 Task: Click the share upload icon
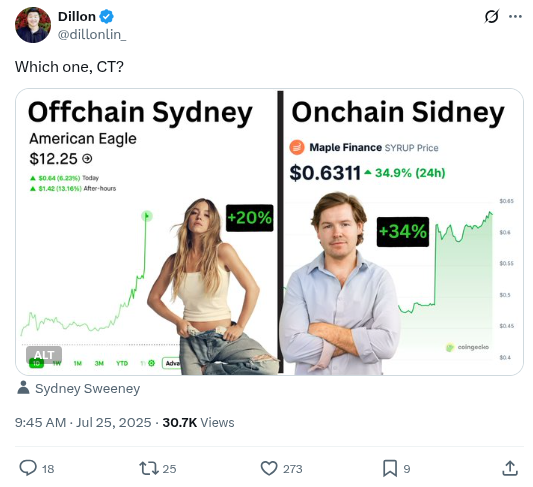(x=510, y=468)
